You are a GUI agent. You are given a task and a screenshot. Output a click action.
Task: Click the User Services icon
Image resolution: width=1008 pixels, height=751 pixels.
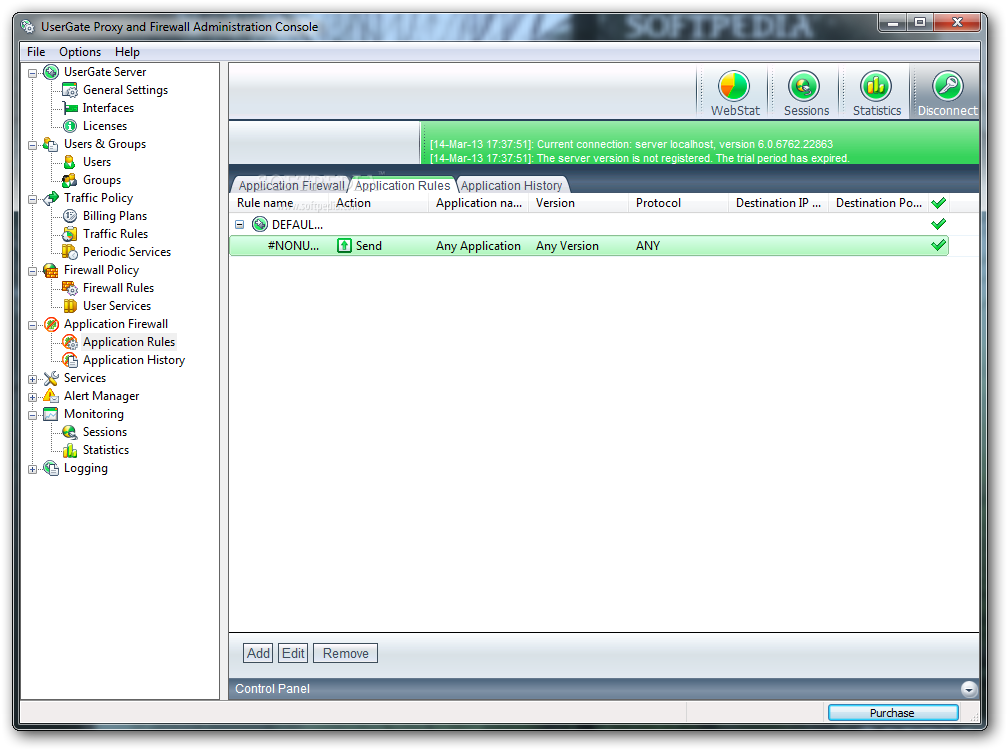coord(69,306)
